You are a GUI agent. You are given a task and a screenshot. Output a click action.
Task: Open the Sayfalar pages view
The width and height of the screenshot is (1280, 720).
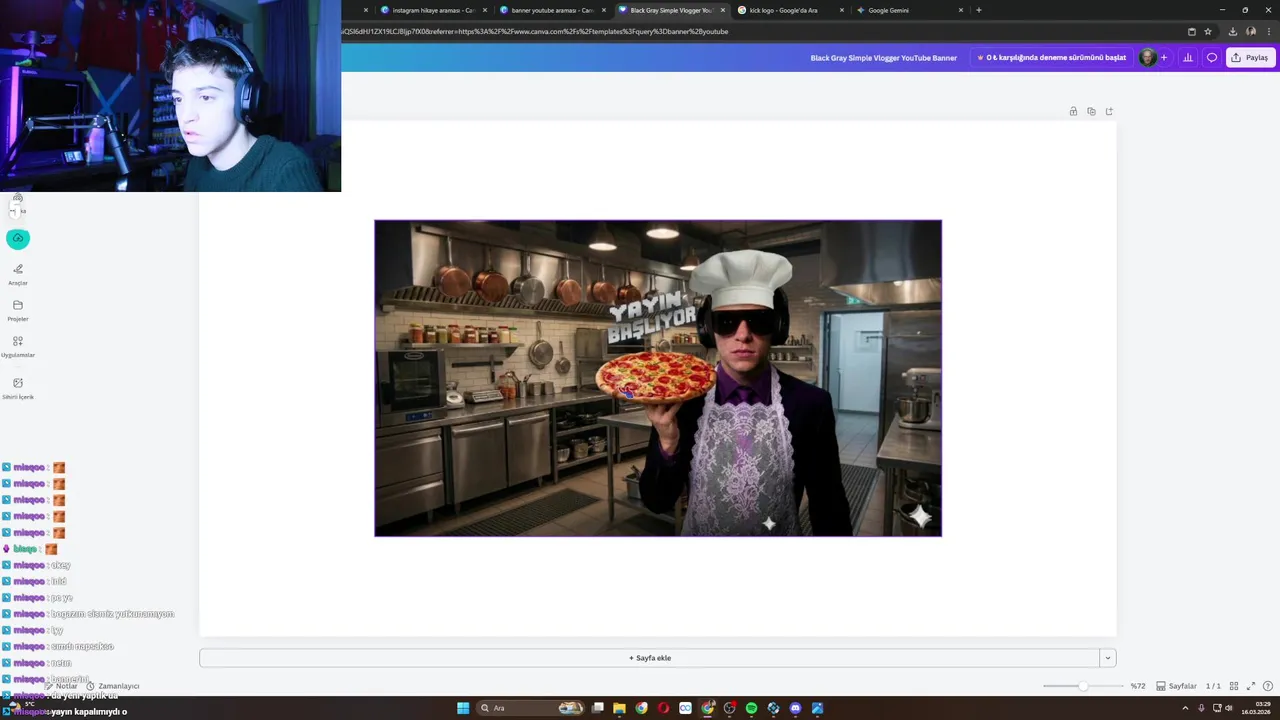1177,686
